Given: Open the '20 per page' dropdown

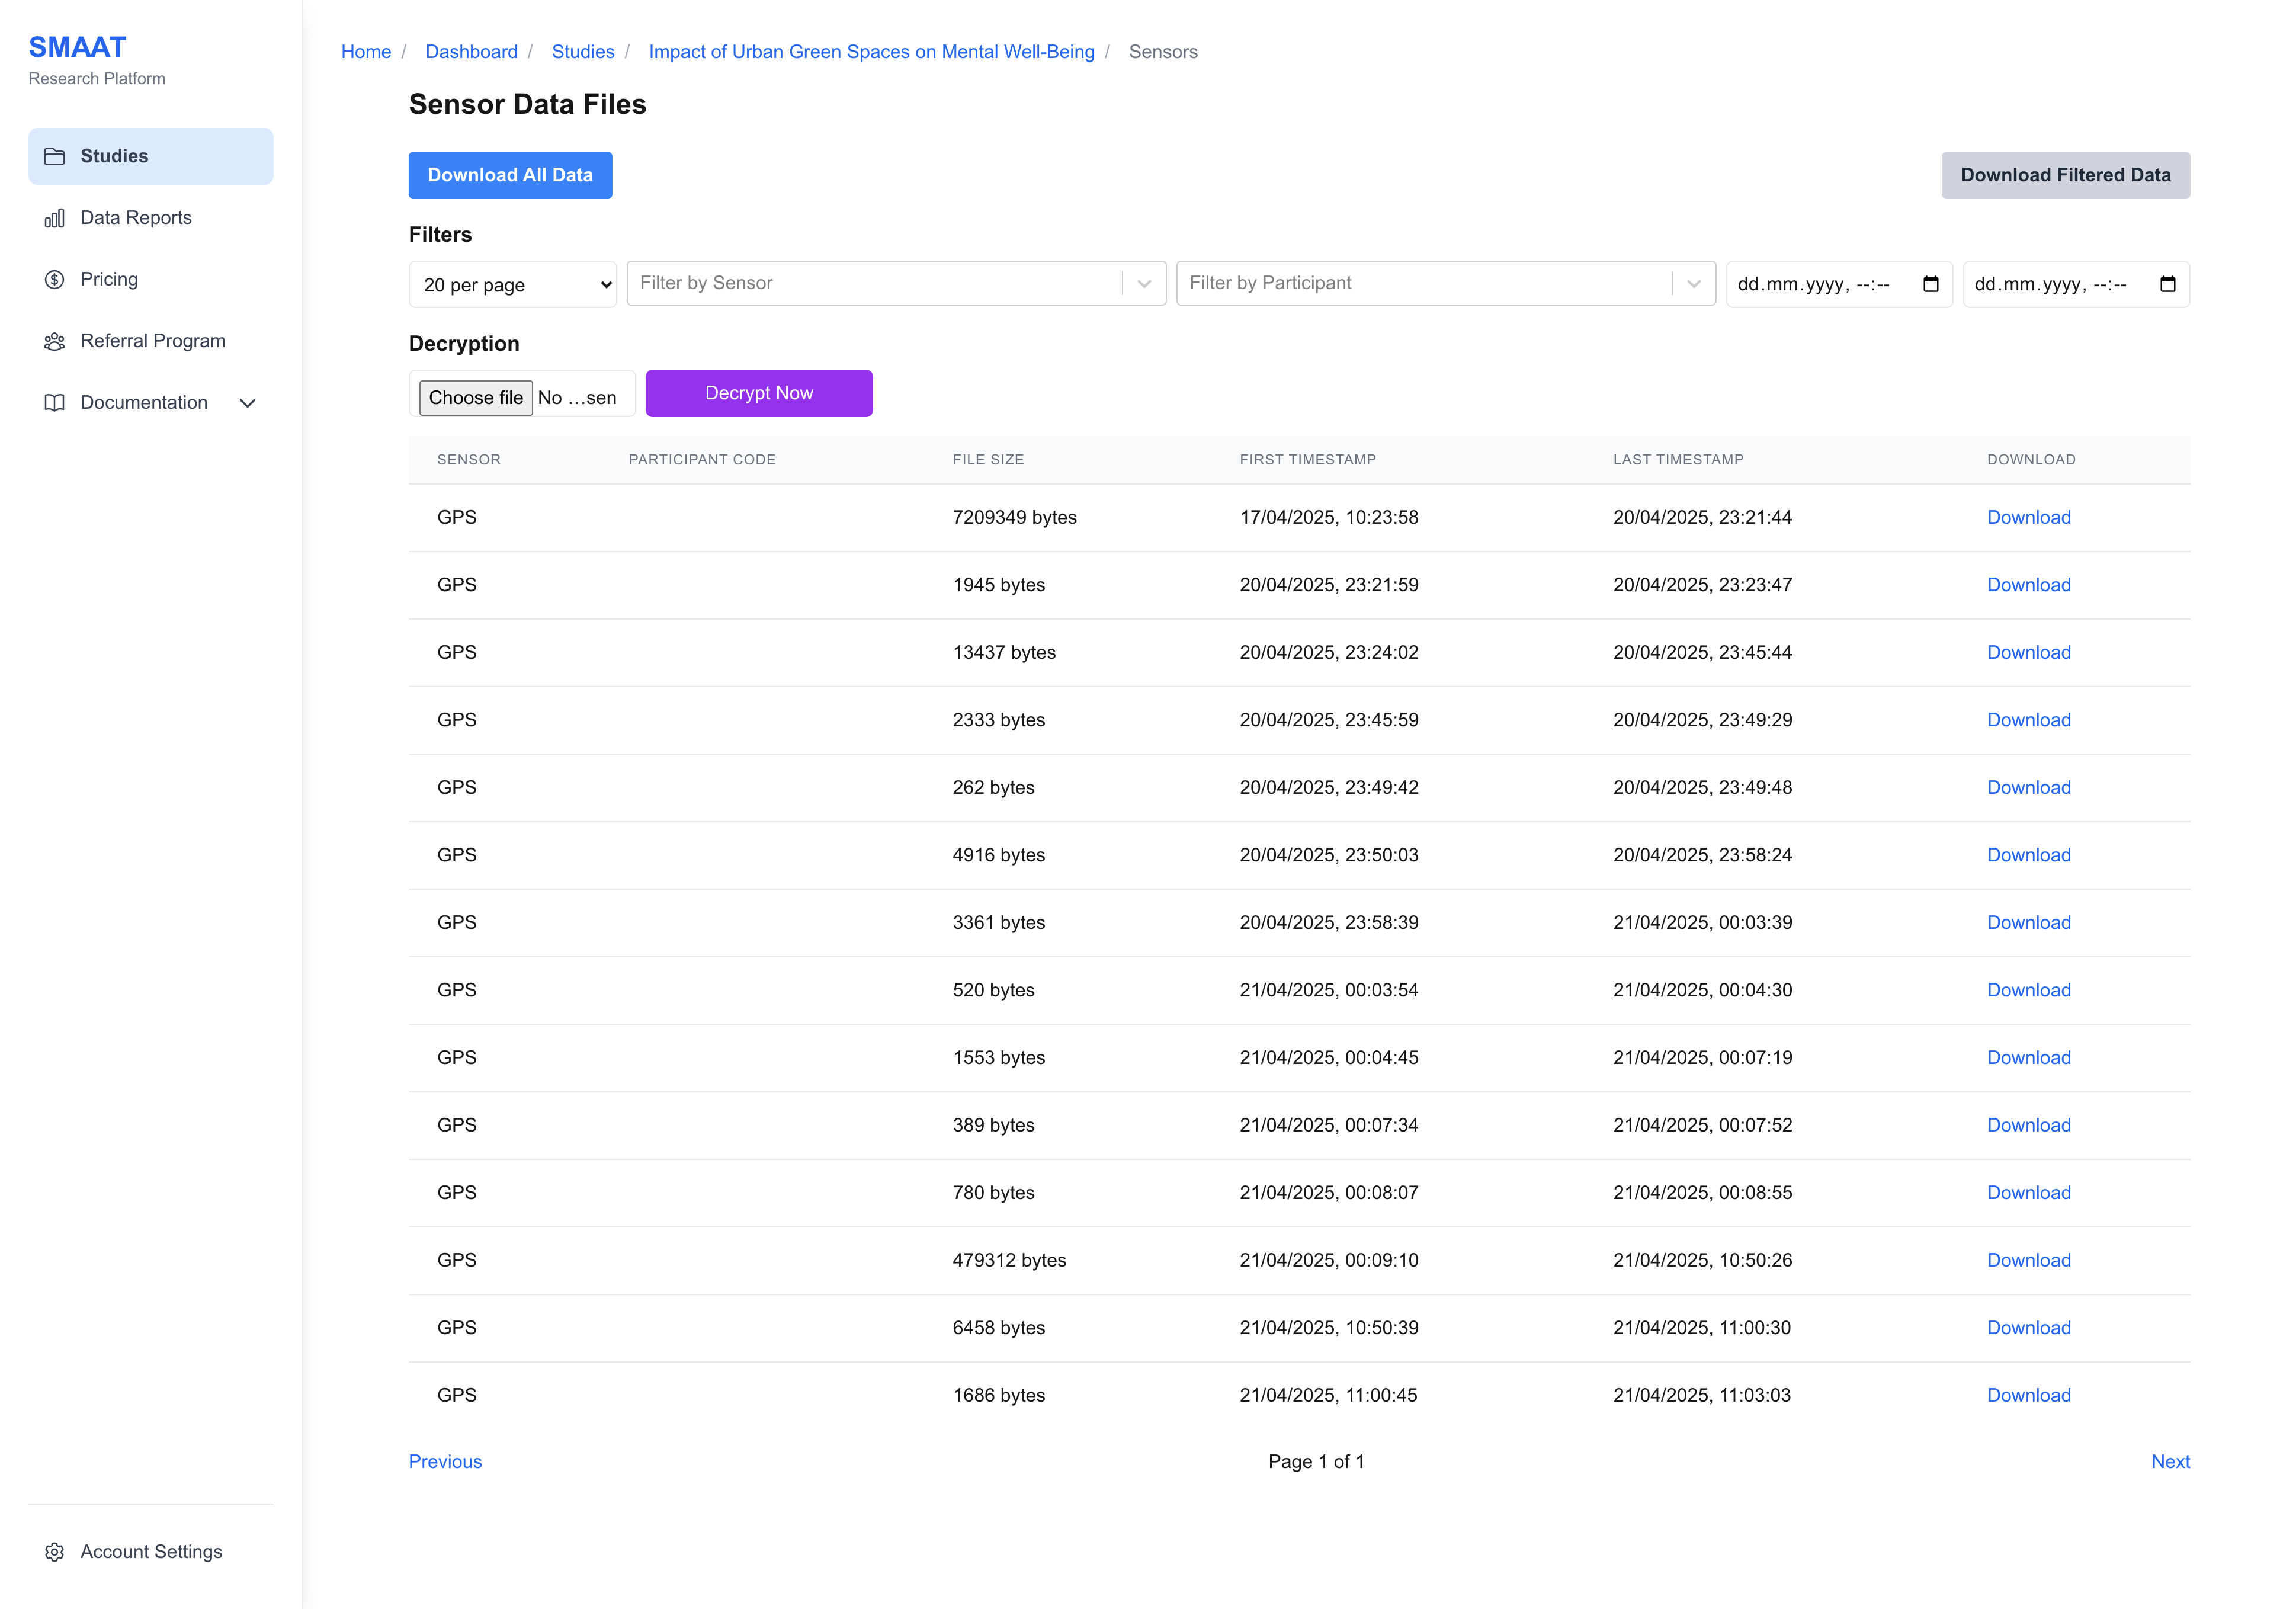Looking at the screenshot, I should pyautogui.click(x=512, y=284).
